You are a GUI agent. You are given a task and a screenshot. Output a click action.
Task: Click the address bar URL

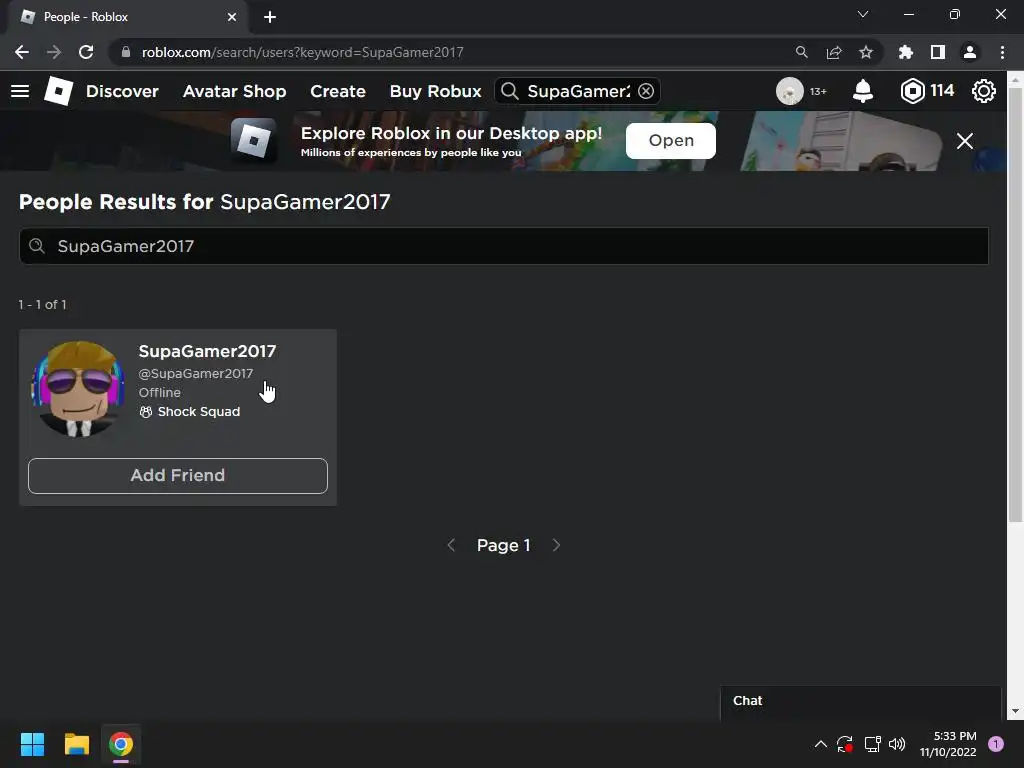pos(302,52)
